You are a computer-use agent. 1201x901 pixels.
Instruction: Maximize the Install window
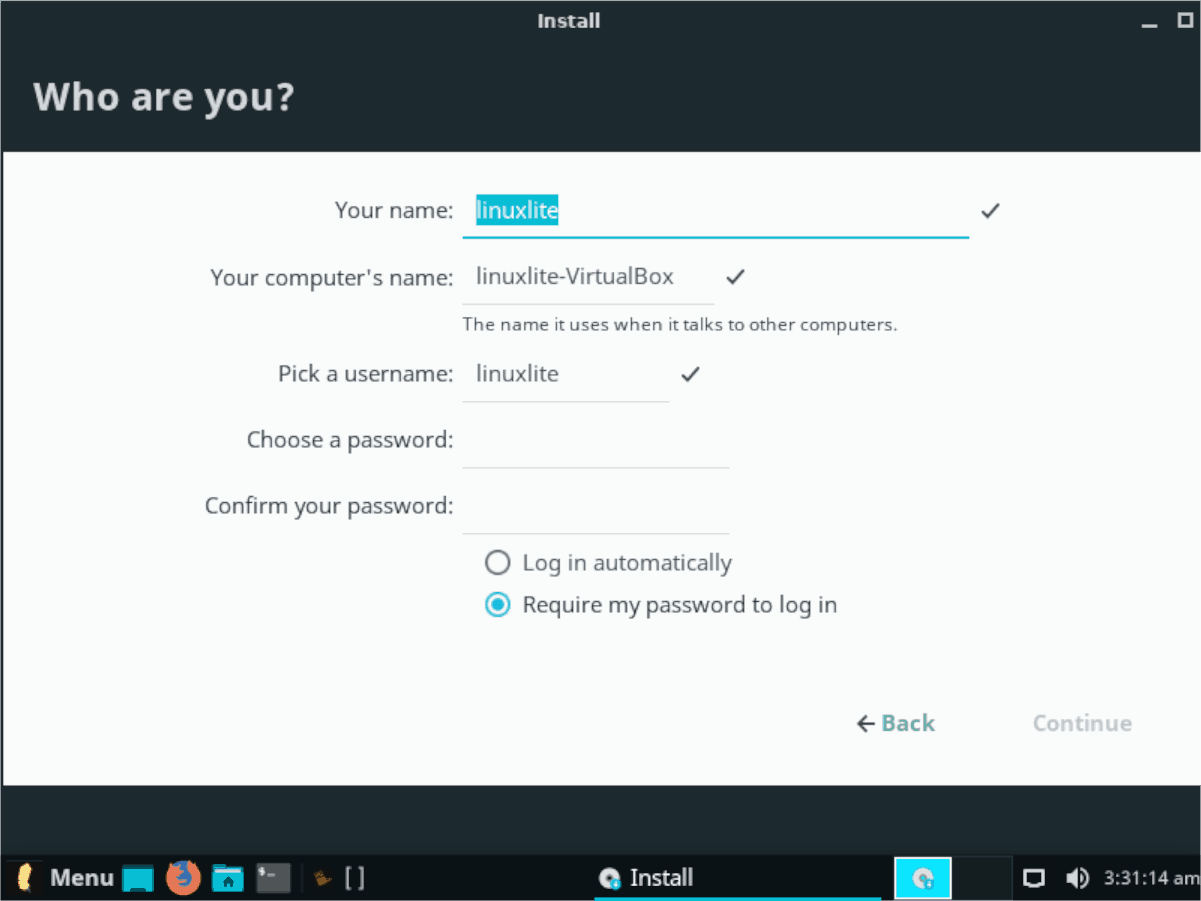(x=1186, y=20)
